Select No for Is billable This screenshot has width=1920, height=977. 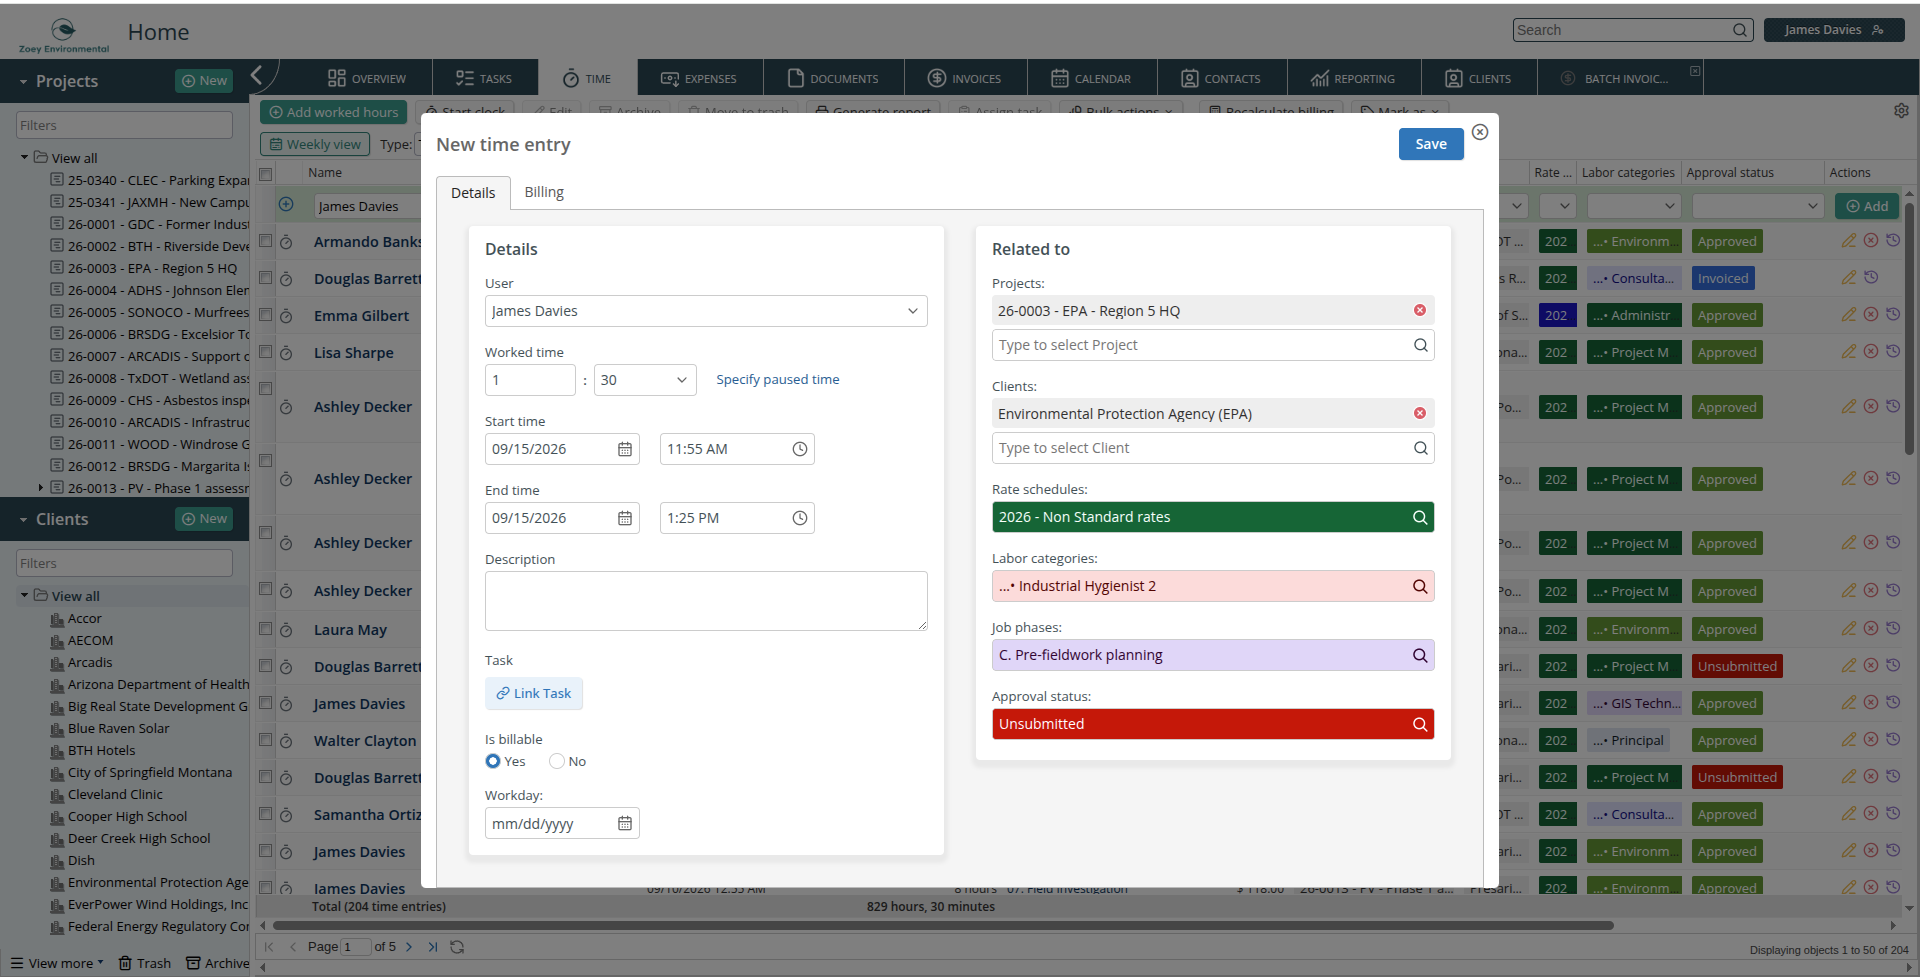[557, 761]
